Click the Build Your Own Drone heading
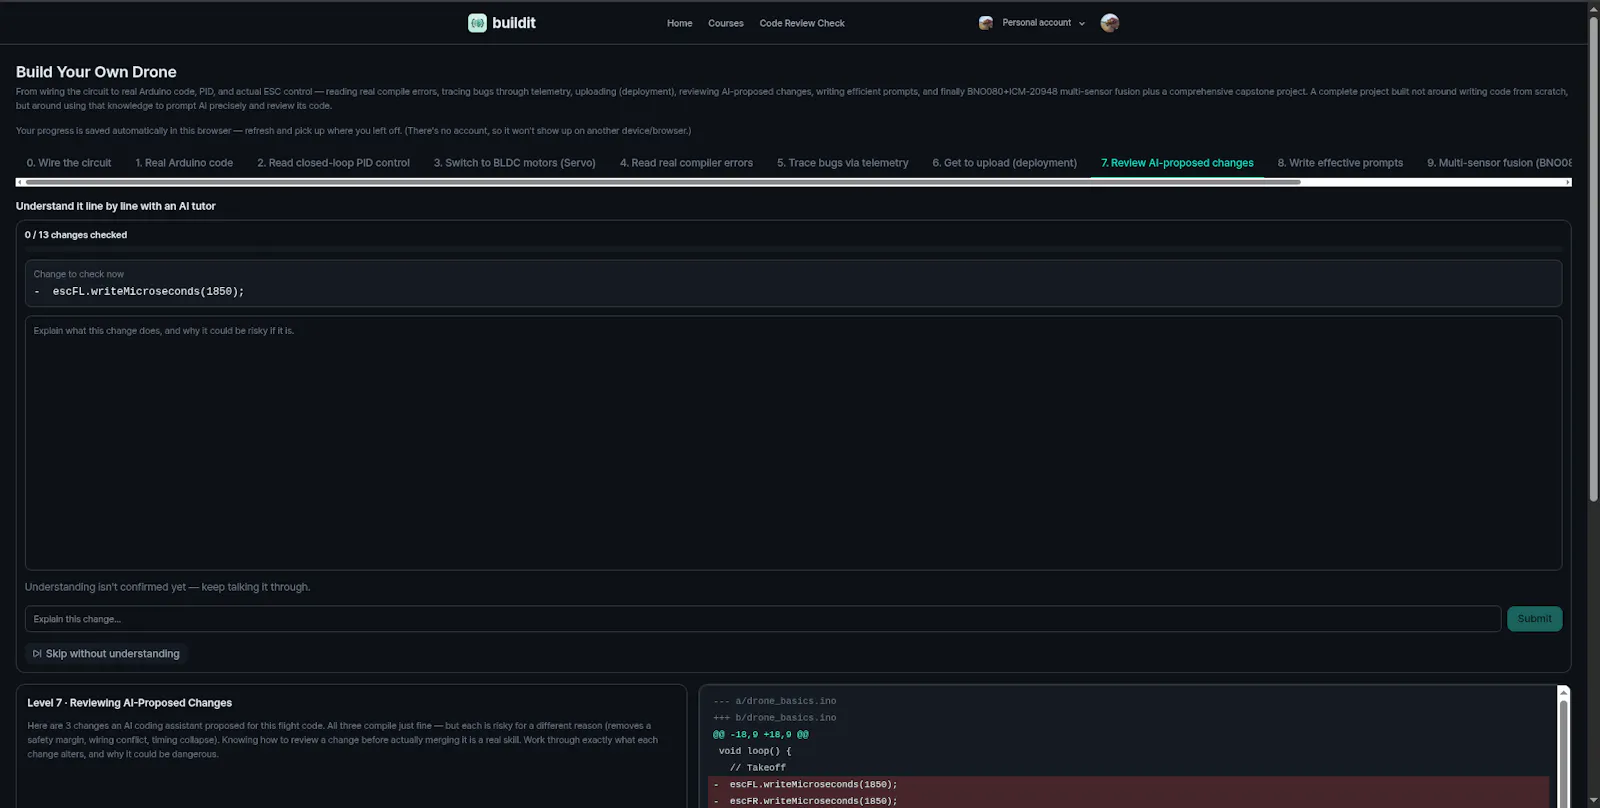The image size is (1600, 808). [96, 72]
